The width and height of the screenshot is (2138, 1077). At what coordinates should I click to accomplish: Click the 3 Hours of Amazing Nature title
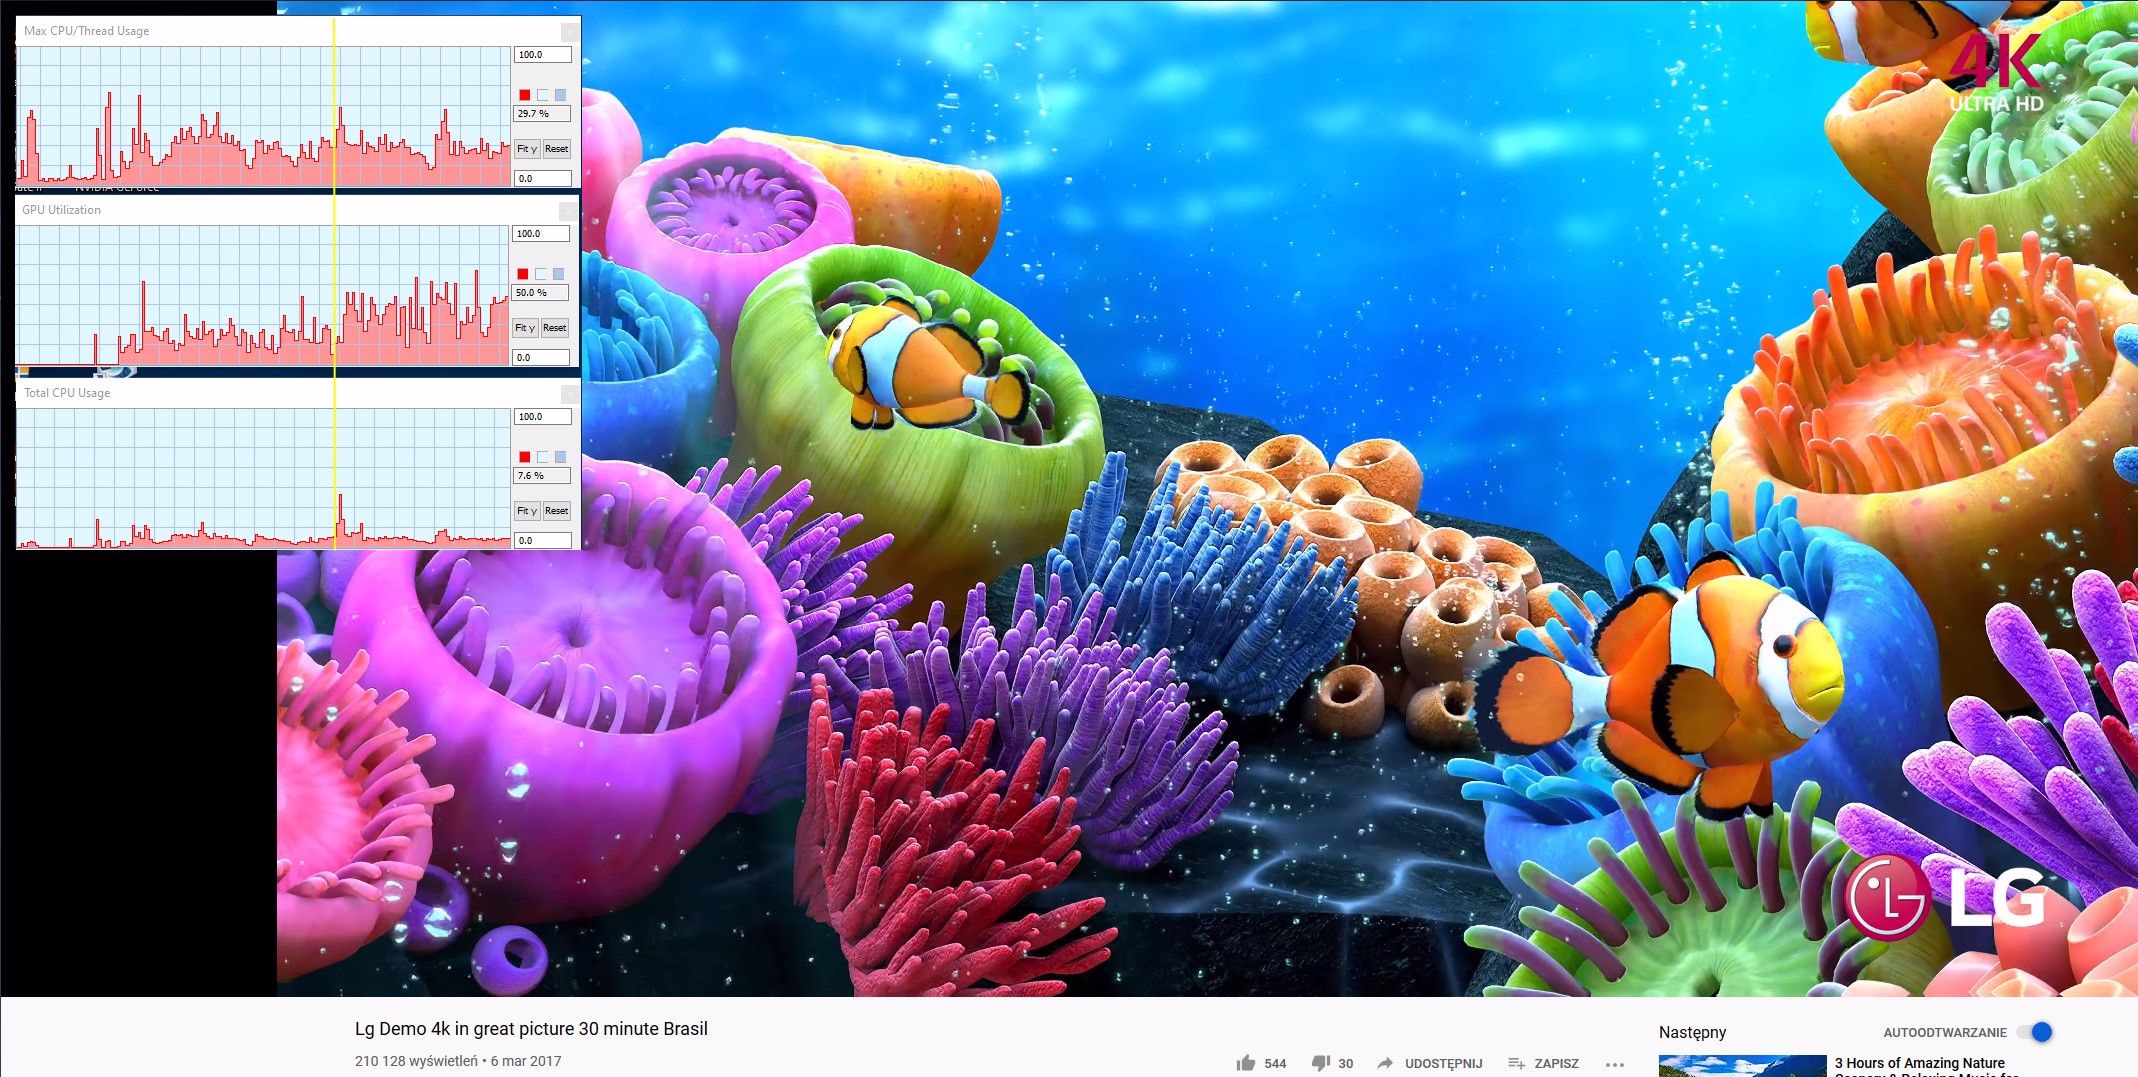click(x=1919, y=1063)
